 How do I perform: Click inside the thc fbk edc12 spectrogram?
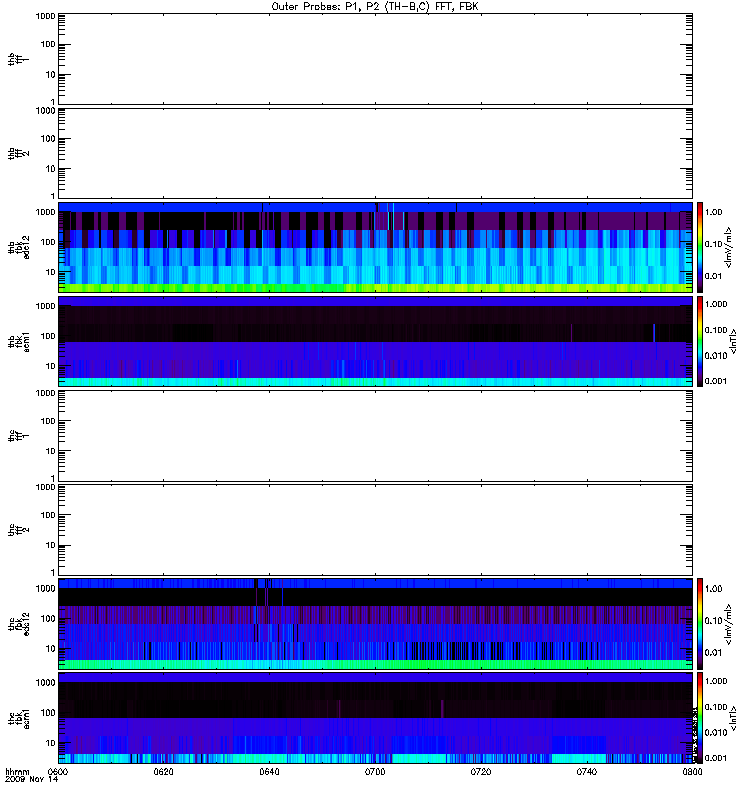(x=375, y=624)
